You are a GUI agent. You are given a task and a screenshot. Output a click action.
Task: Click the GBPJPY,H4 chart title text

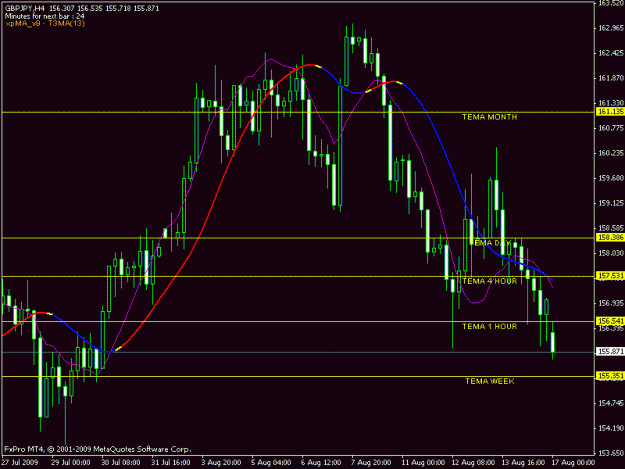25,8
